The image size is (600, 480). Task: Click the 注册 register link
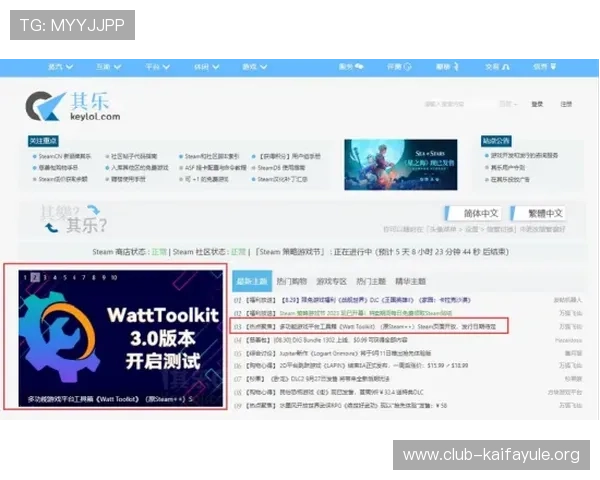(x=566, y=104)
